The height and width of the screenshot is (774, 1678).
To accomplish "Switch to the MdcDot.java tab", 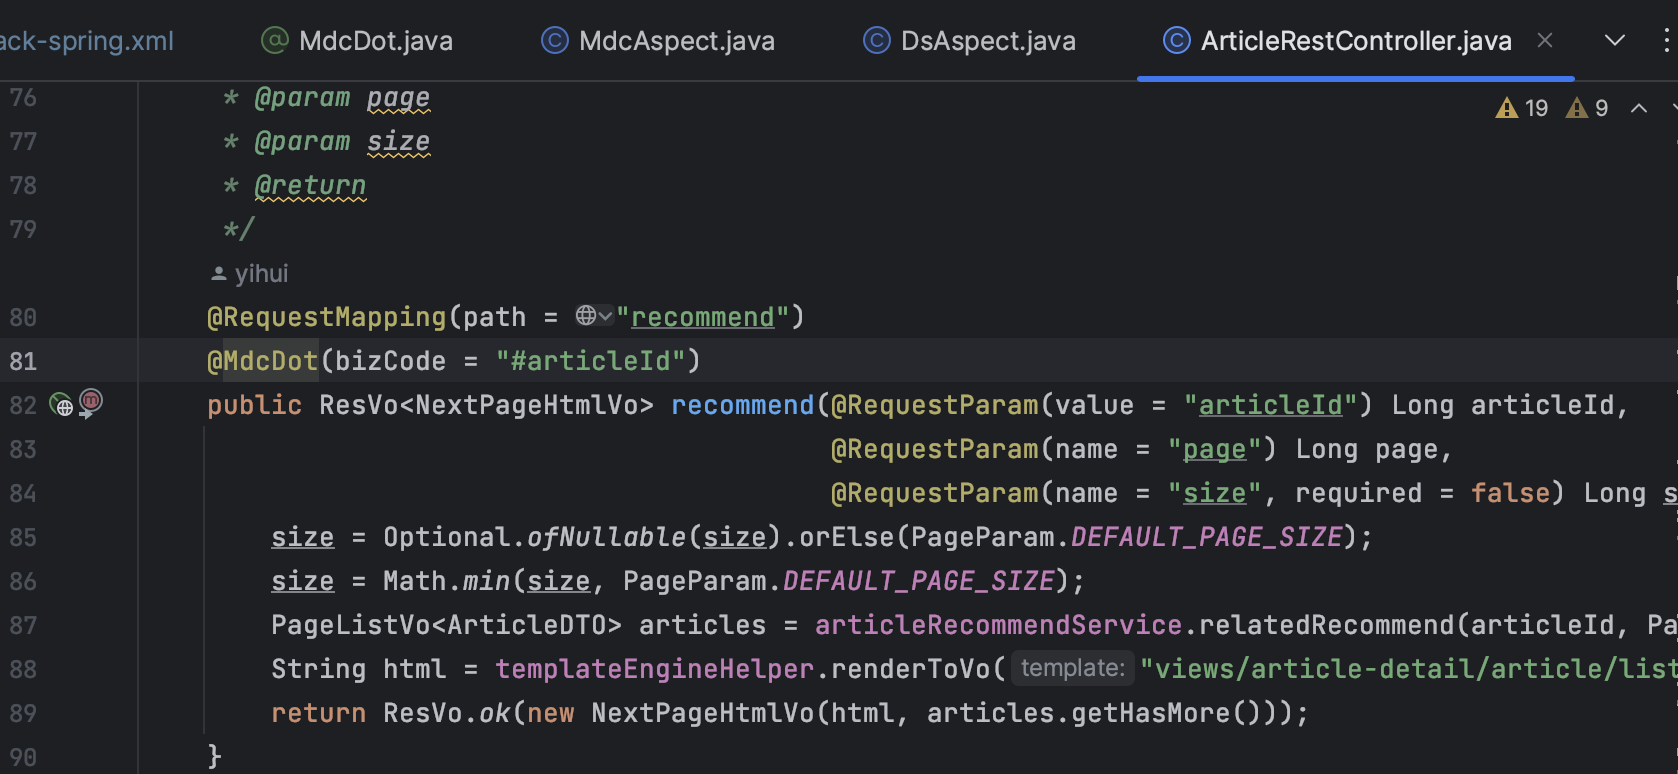I will (357, 41).
